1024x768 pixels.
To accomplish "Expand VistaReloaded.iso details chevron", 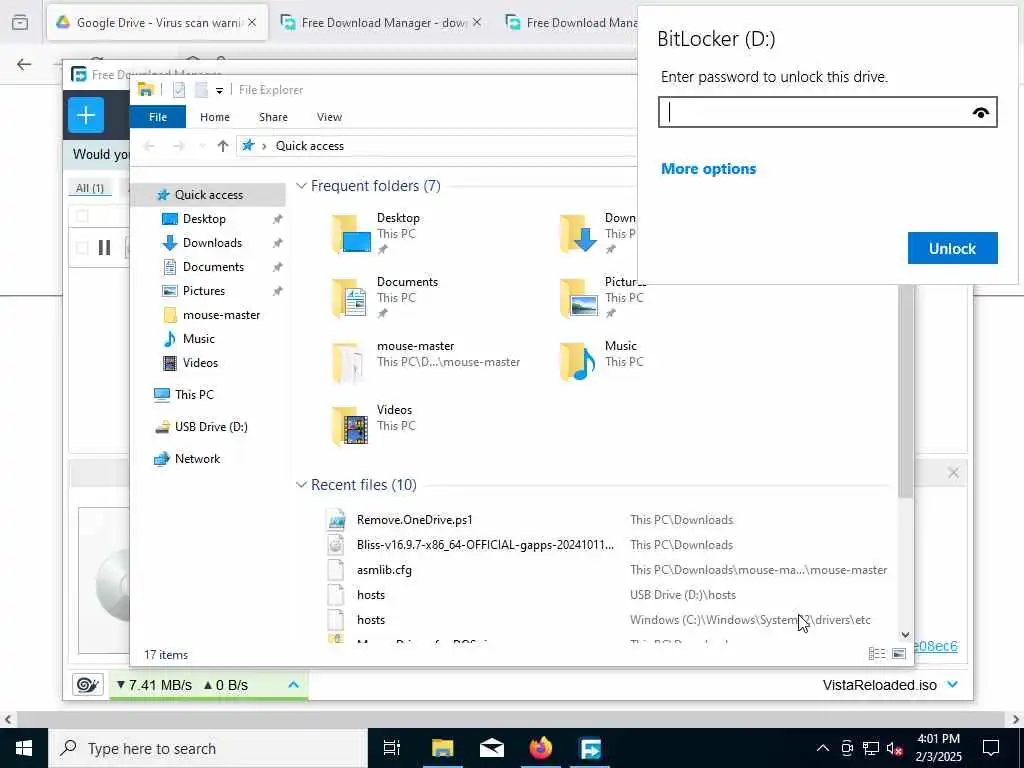I will (x=952, y=684).
